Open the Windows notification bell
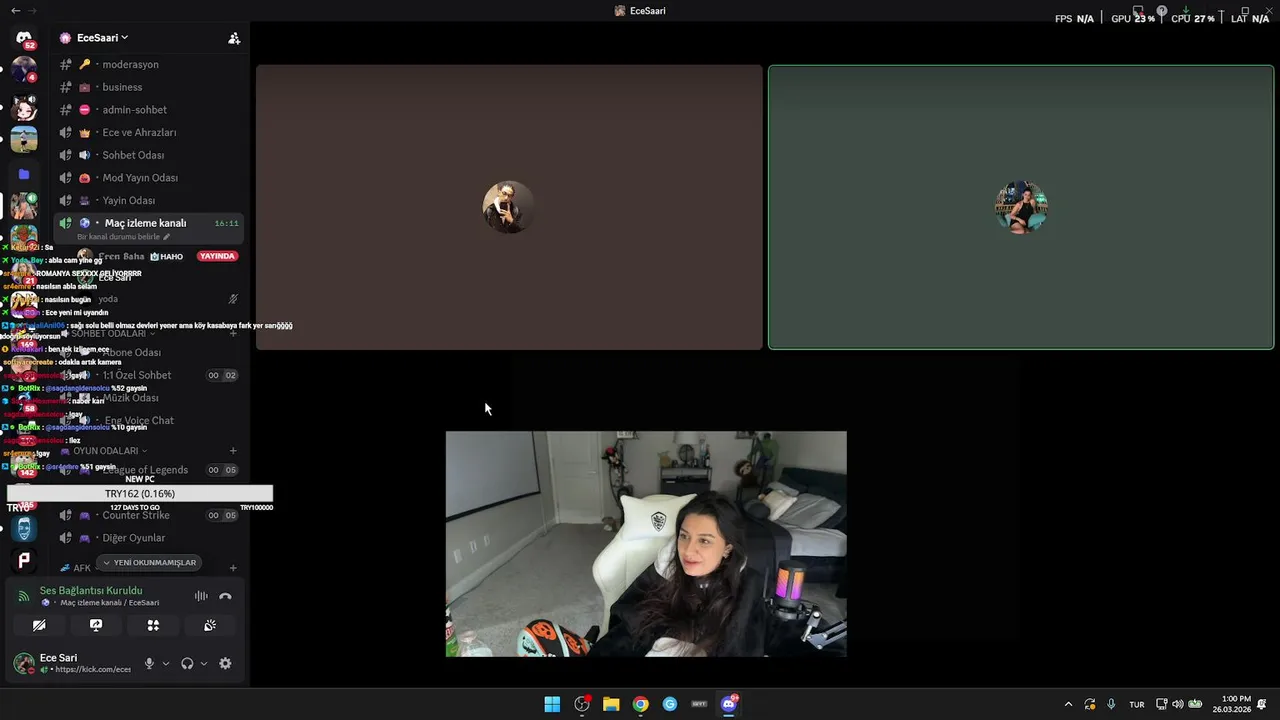Viewport: 1280px width, 720px height. [x=1262, y=704]
